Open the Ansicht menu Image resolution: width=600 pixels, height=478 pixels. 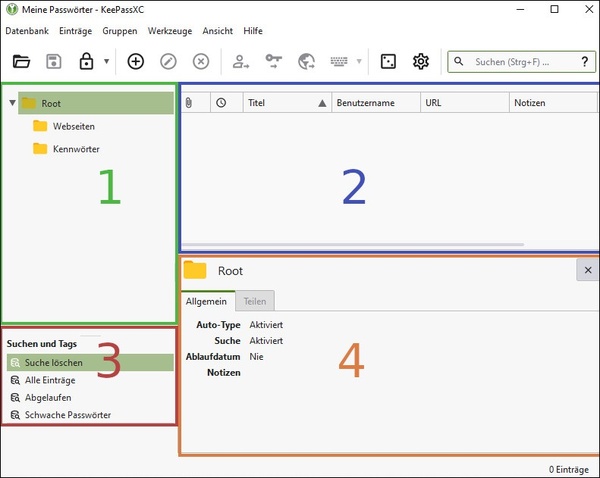pos(218,31)
